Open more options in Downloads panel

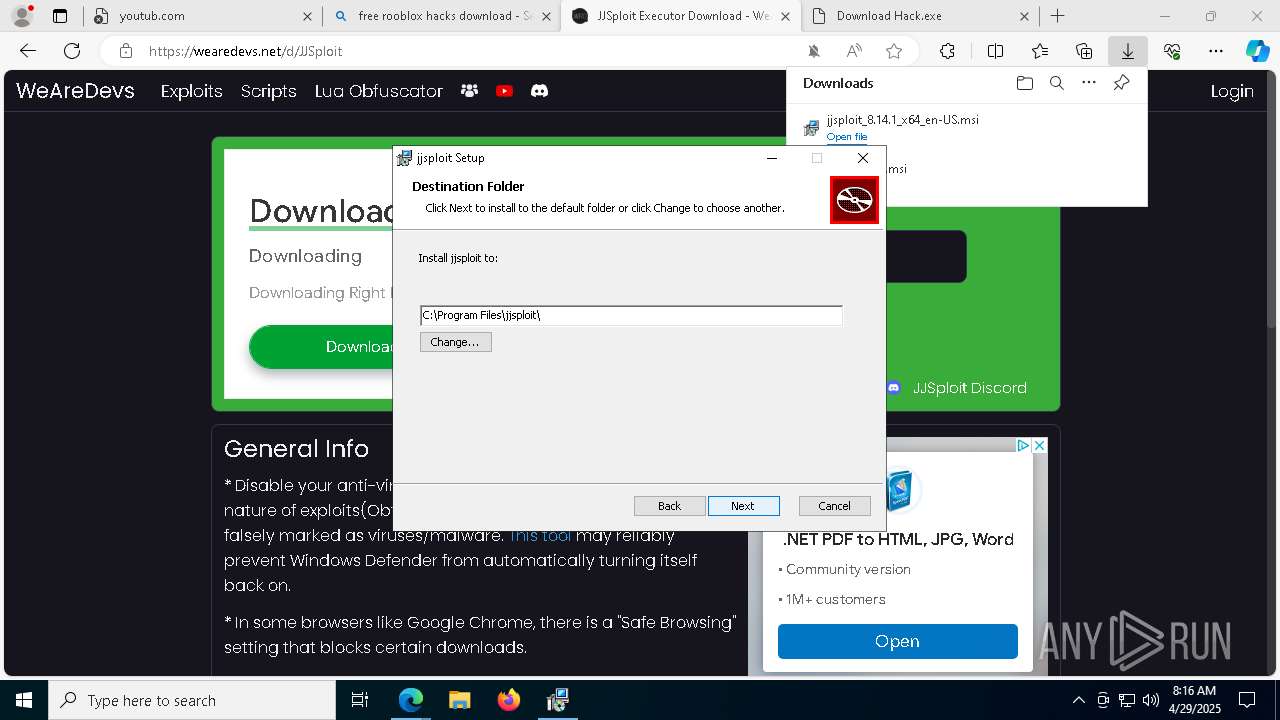click(1089, 83)
